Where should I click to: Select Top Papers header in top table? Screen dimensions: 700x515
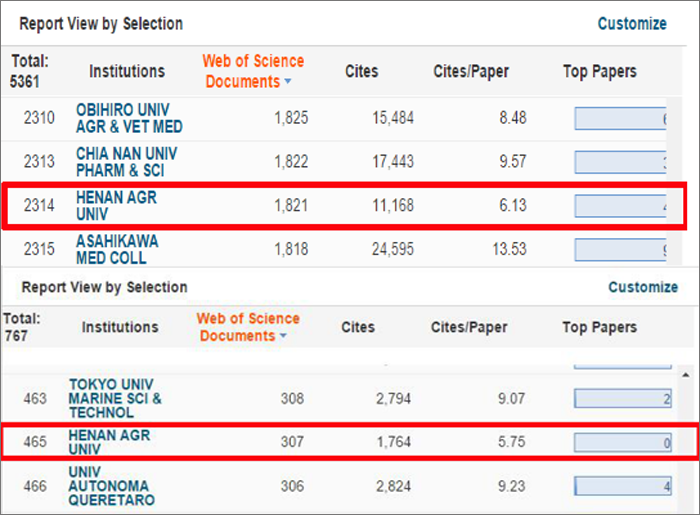coord(600,71)
